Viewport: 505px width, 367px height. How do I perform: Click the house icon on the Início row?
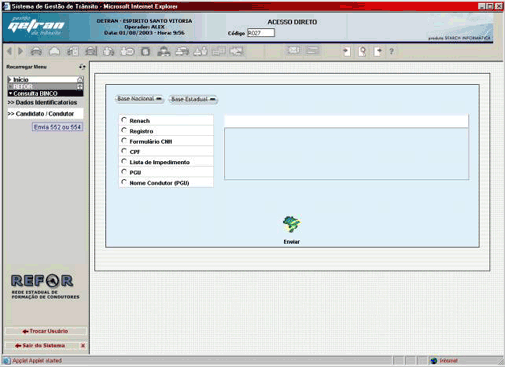point(80,80)
